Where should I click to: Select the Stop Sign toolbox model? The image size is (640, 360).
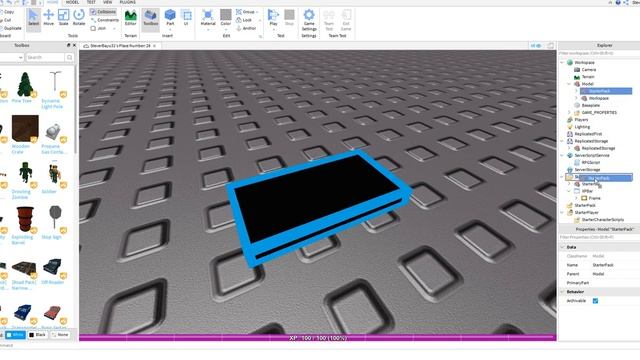pos(54,222)
